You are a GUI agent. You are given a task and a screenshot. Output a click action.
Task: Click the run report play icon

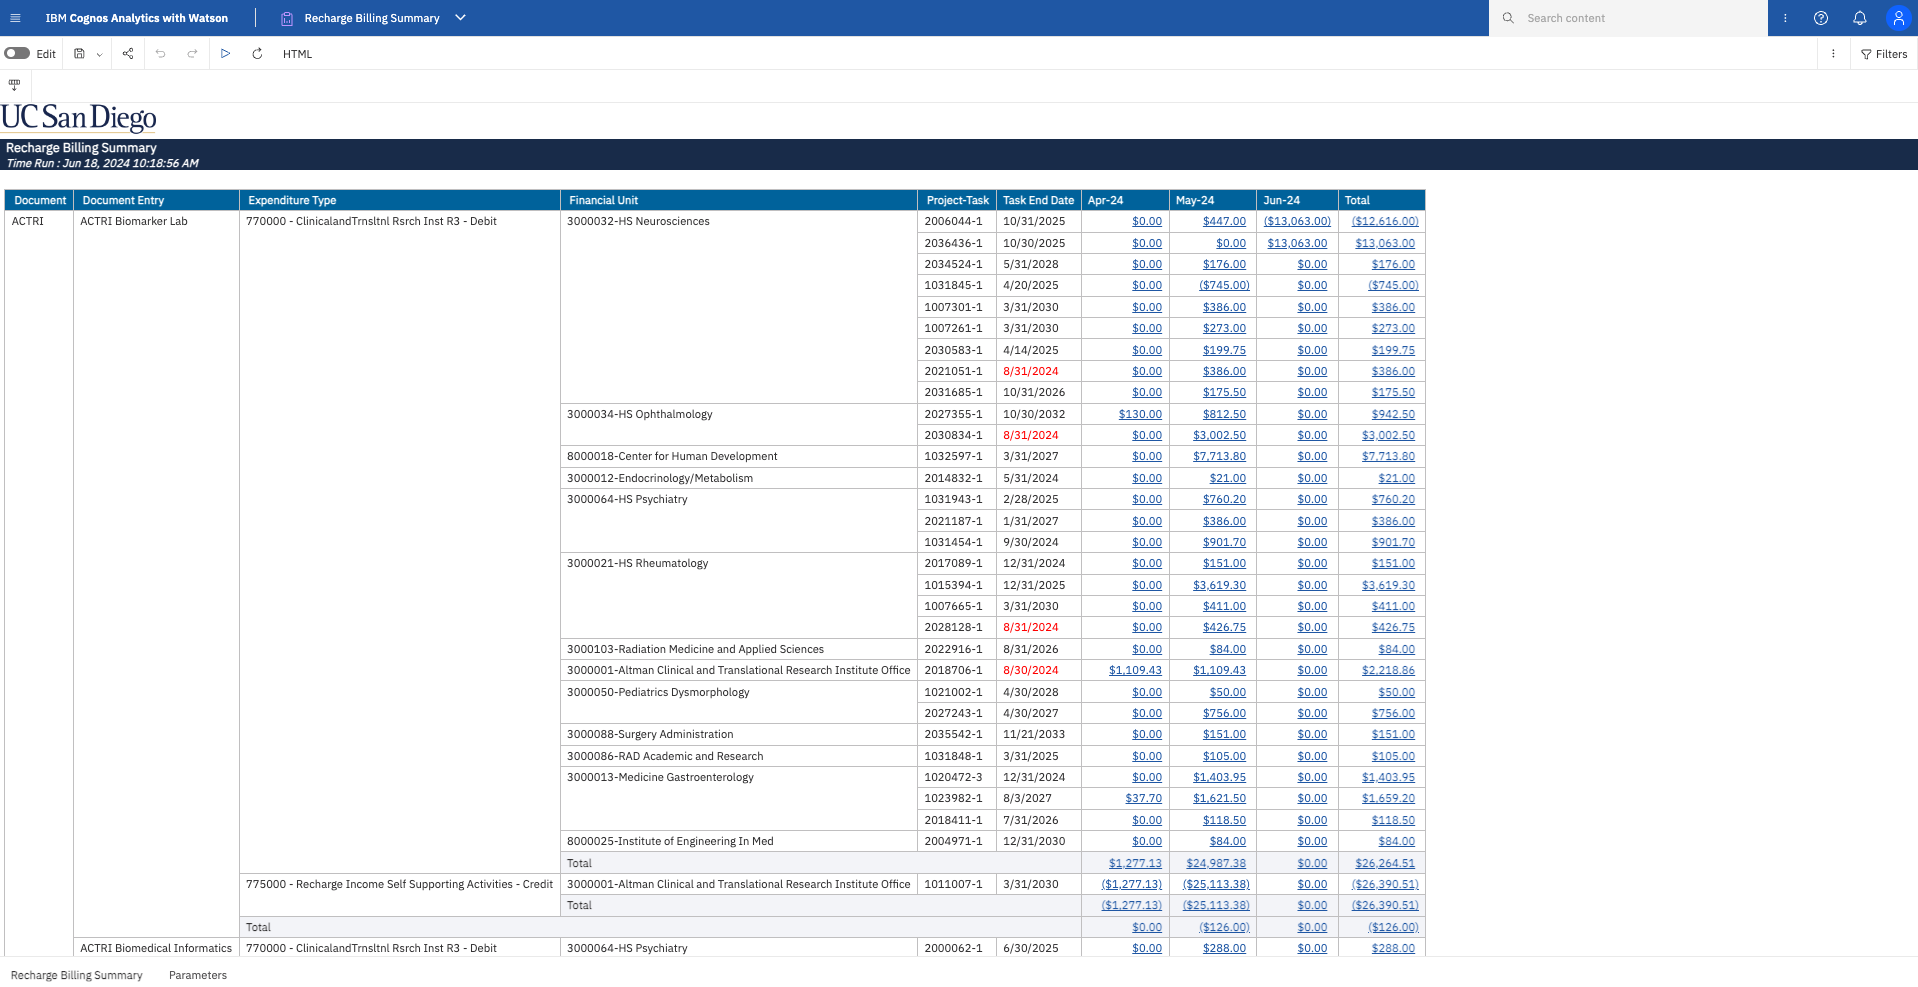[225, 54]
